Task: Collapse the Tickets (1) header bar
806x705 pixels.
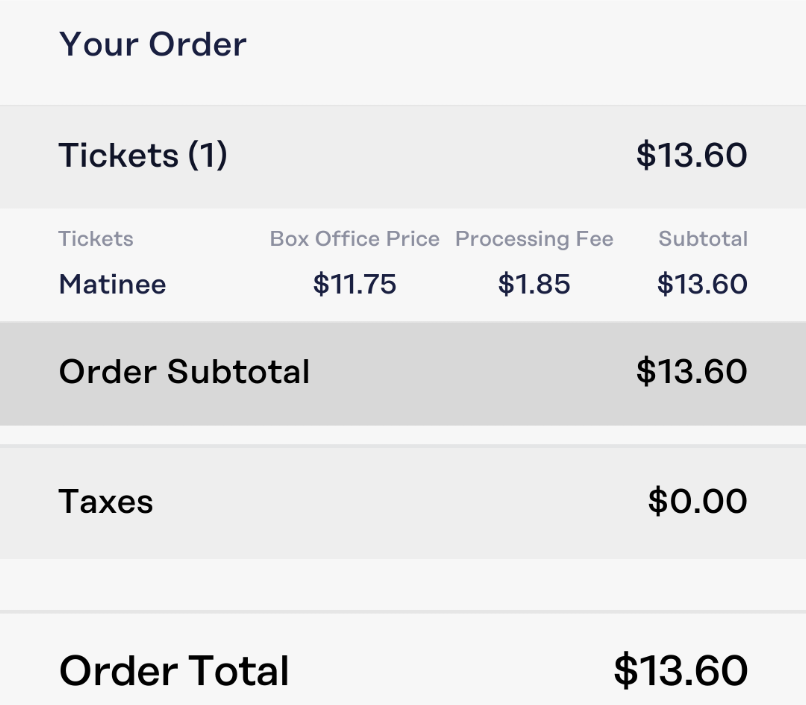Action: (403, 157)
